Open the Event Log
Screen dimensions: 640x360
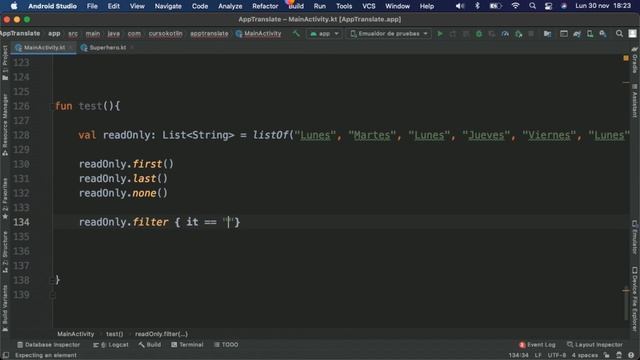pos(537,345)
